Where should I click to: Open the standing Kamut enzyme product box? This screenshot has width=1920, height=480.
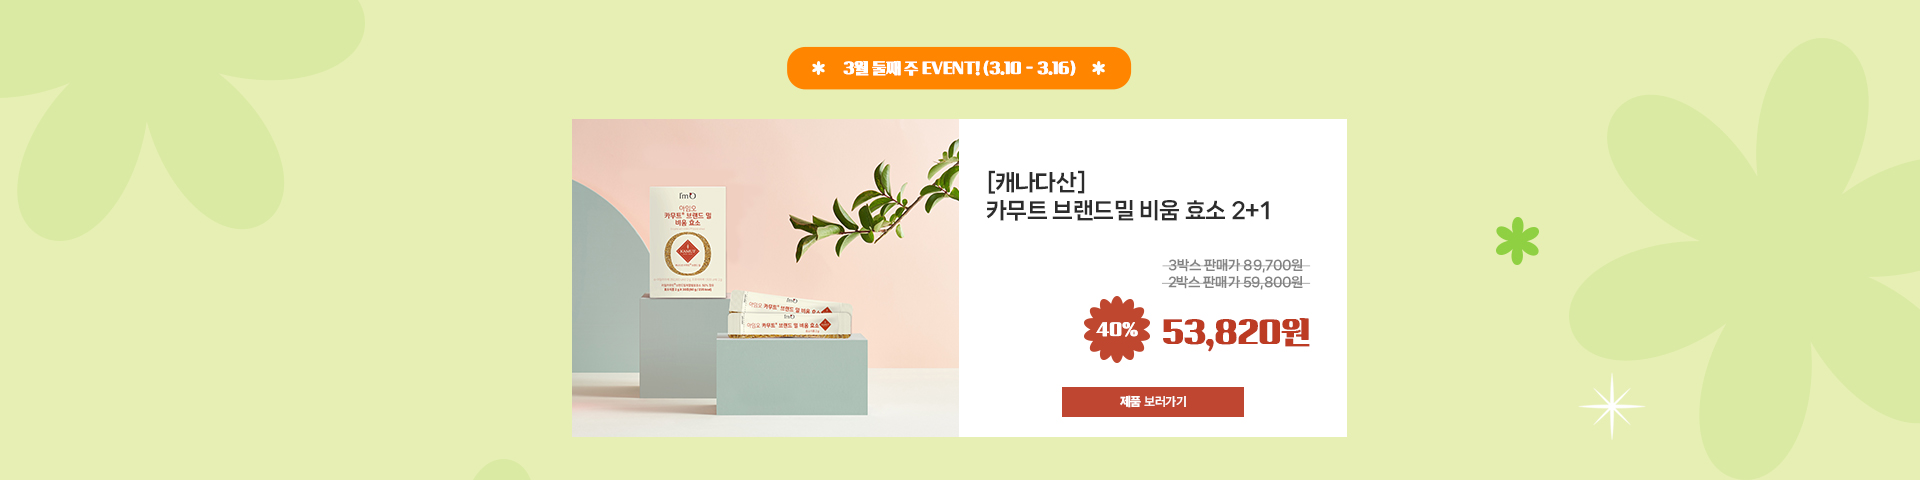pos(687,240)
